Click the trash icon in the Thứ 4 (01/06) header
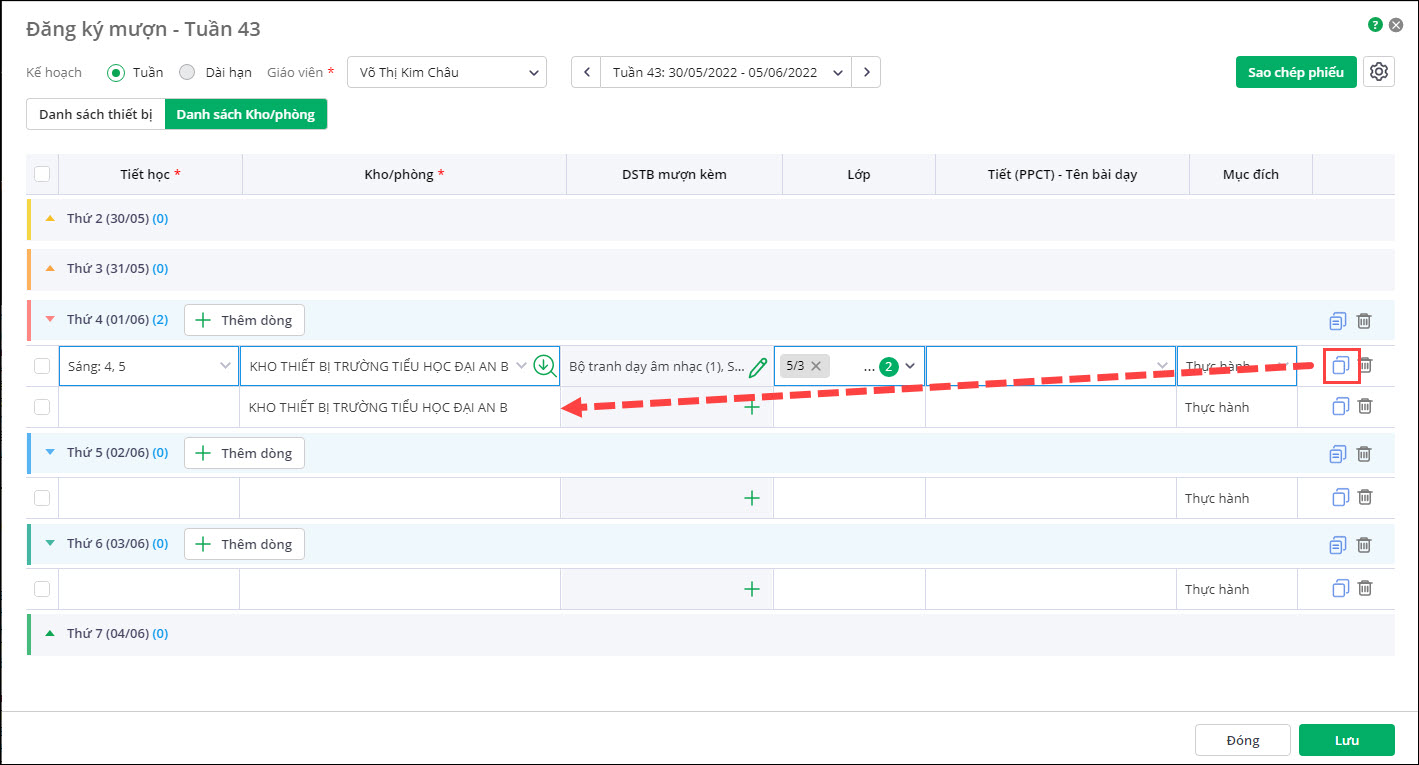The height and width of the screenshot is (765, 1419). point(1364,321)
